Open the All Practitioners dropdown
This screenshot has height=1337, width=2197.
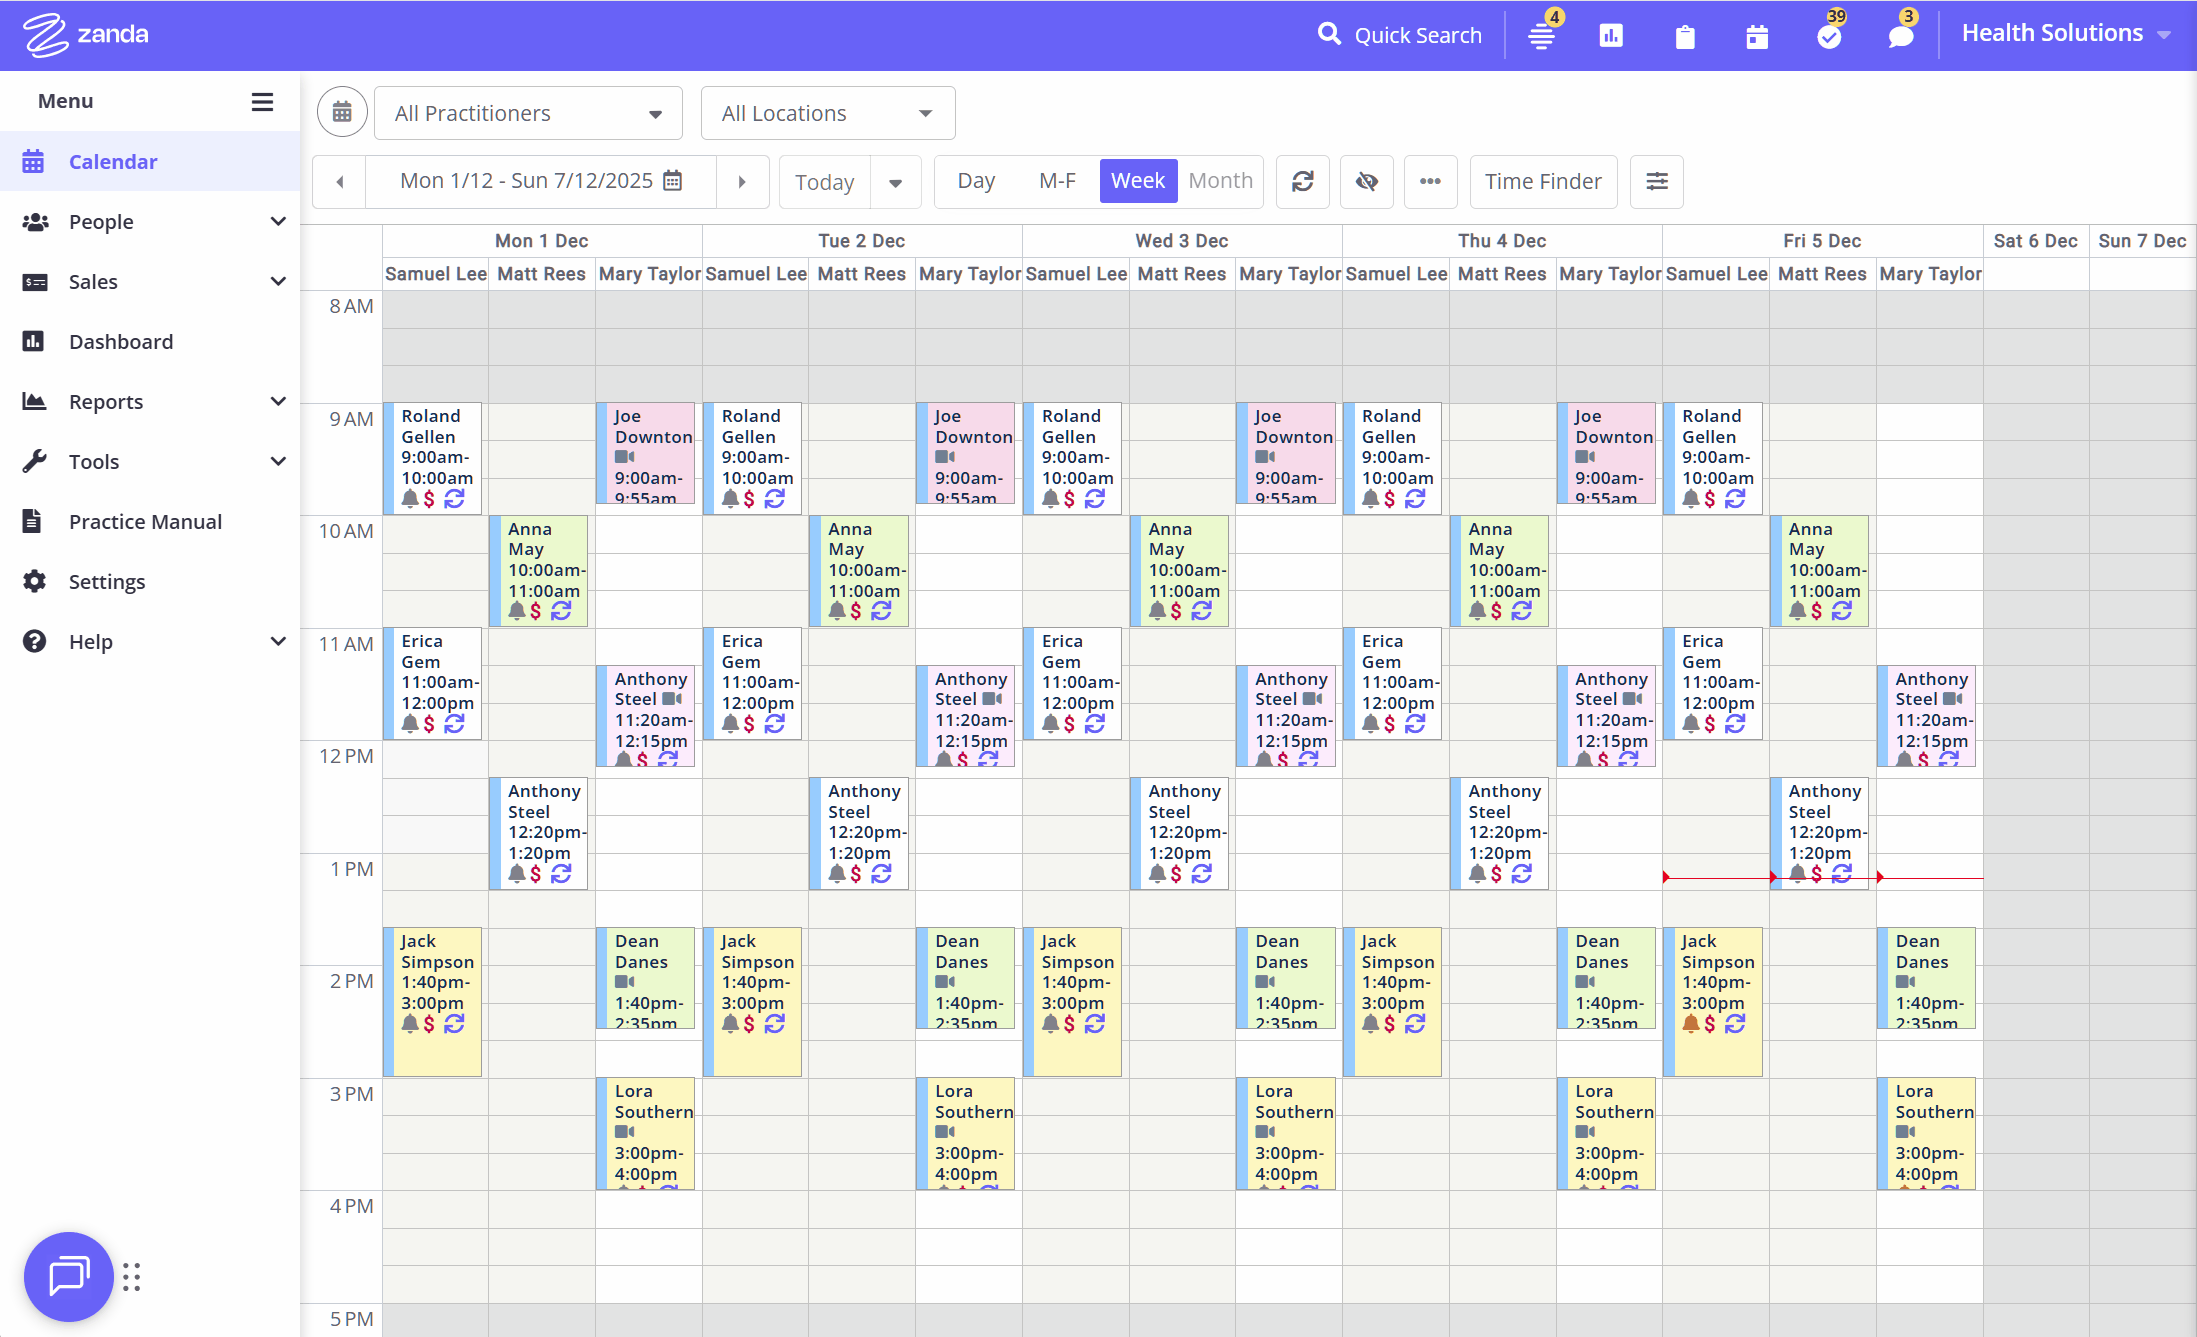528,113
